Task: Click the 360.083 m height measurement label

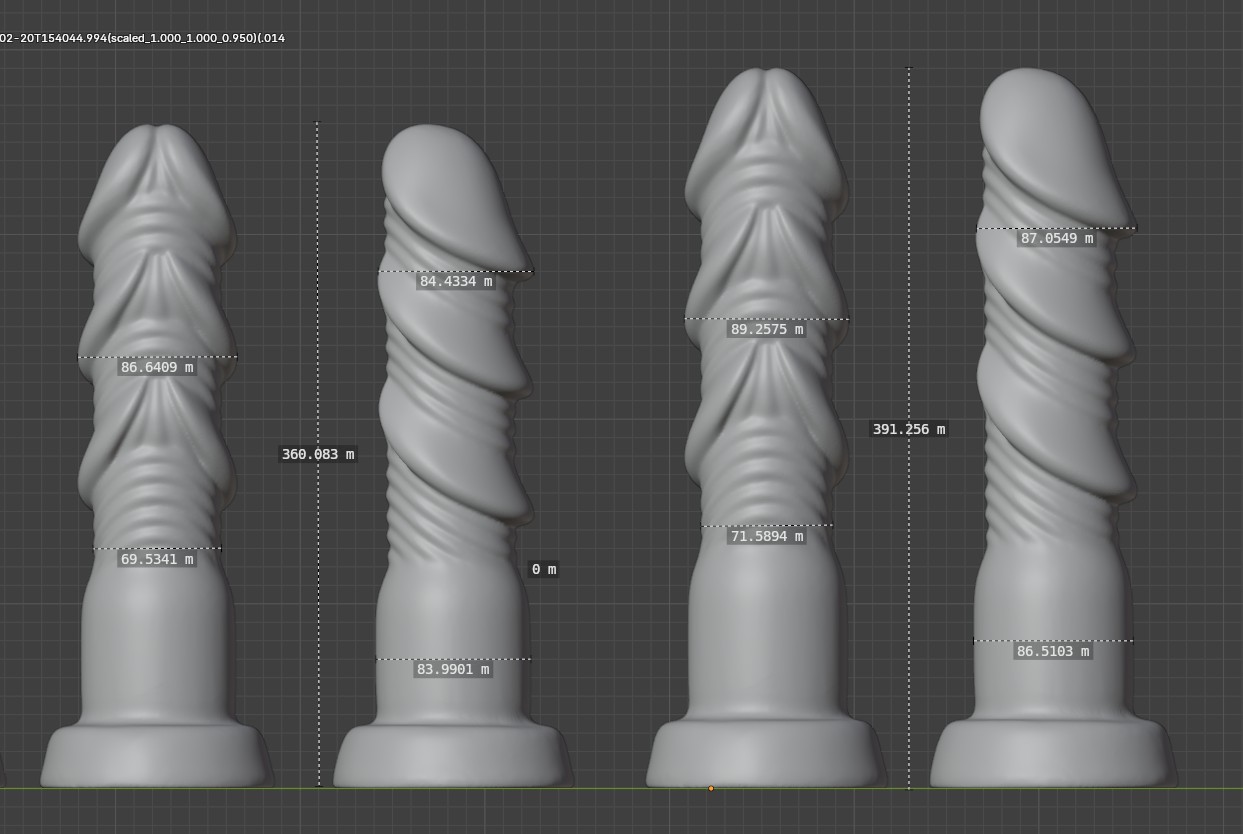Action: click(x=318, y=454)
